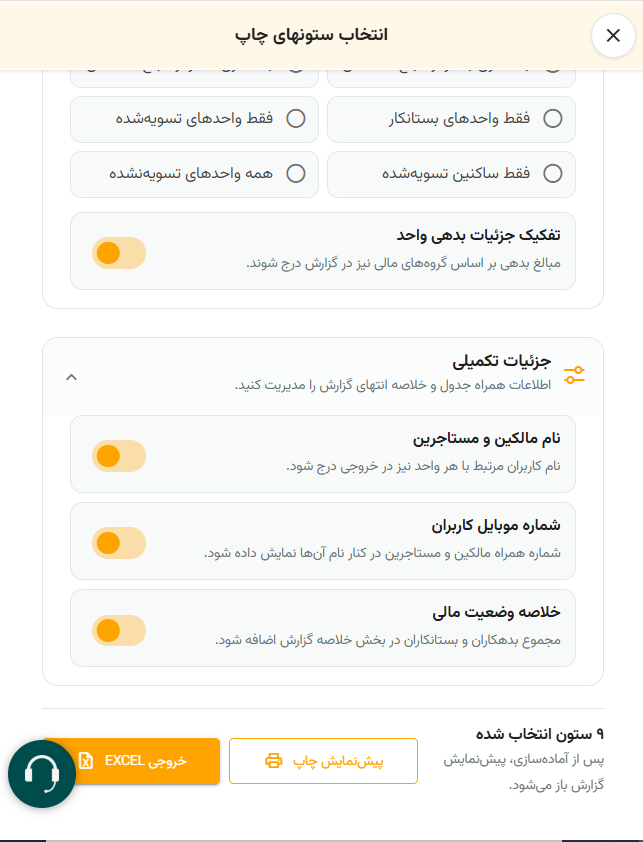The width and height of the screenshot is (643, 842).
Task: Toggle the خلاصه وضعیت مالی switch
Action: (119, 630)
